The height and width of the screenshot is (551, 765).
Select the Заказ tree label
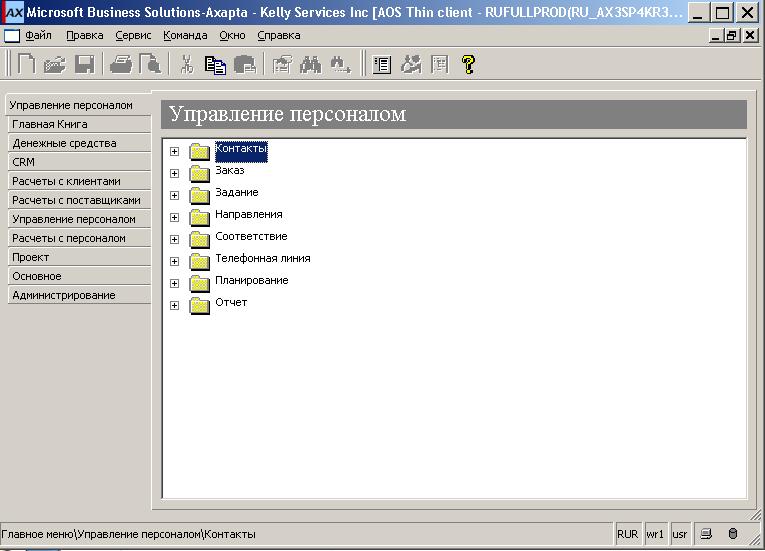point(230,170)
